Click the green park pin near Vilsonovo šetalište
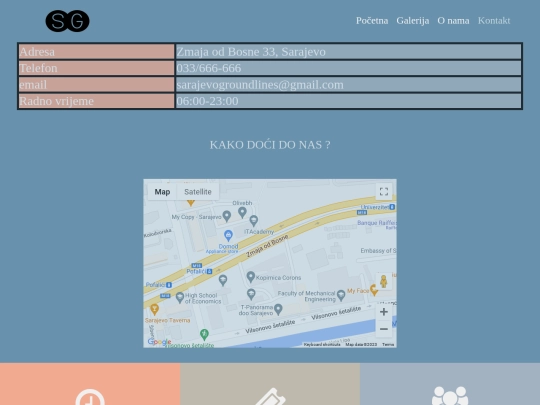Viewport: 540px width, 405px height. (204, 334)
